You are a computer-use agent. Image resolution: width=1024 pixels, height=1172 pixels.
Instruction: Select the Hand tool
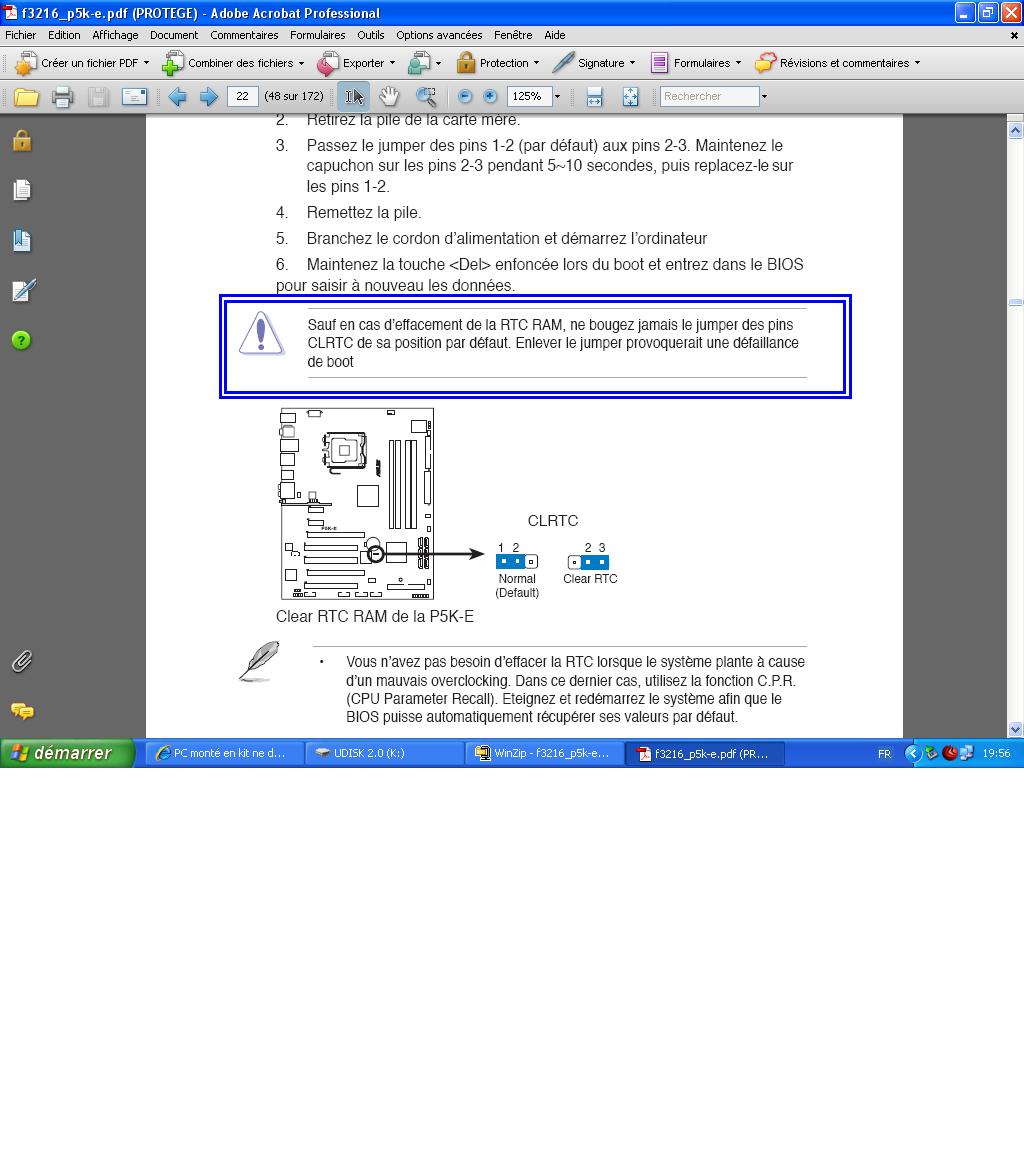click(389, 97)
